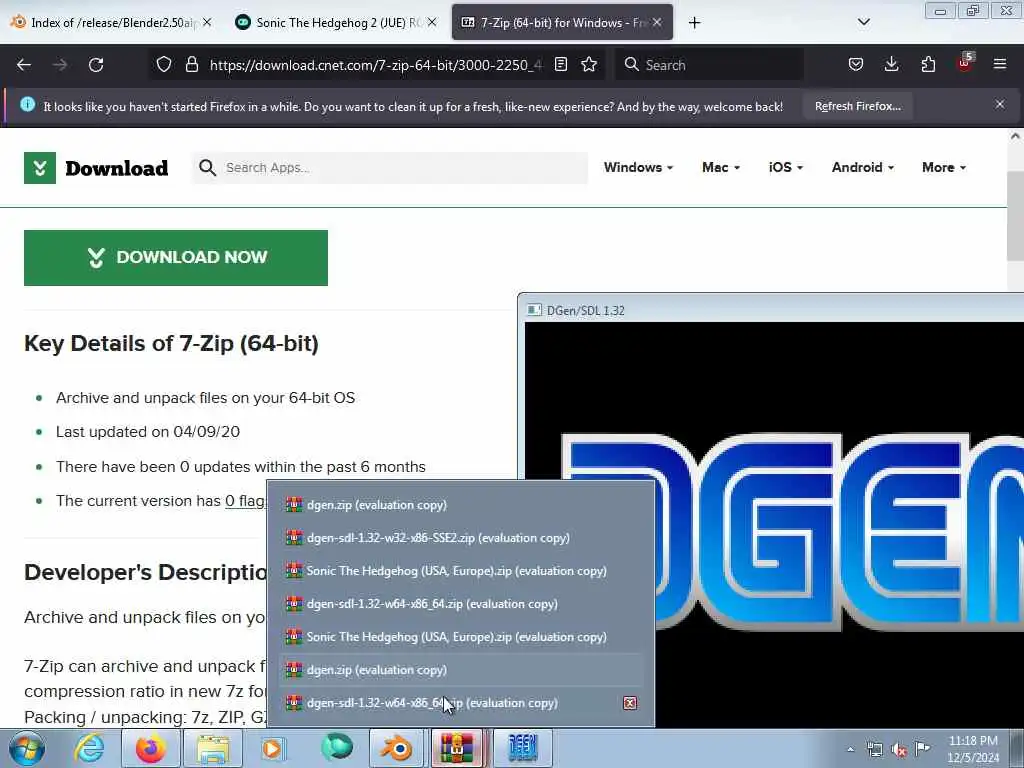This screenshot has width=1024, height=768.
Task: Open the Windows Start menu
Action: pos(27,748)
